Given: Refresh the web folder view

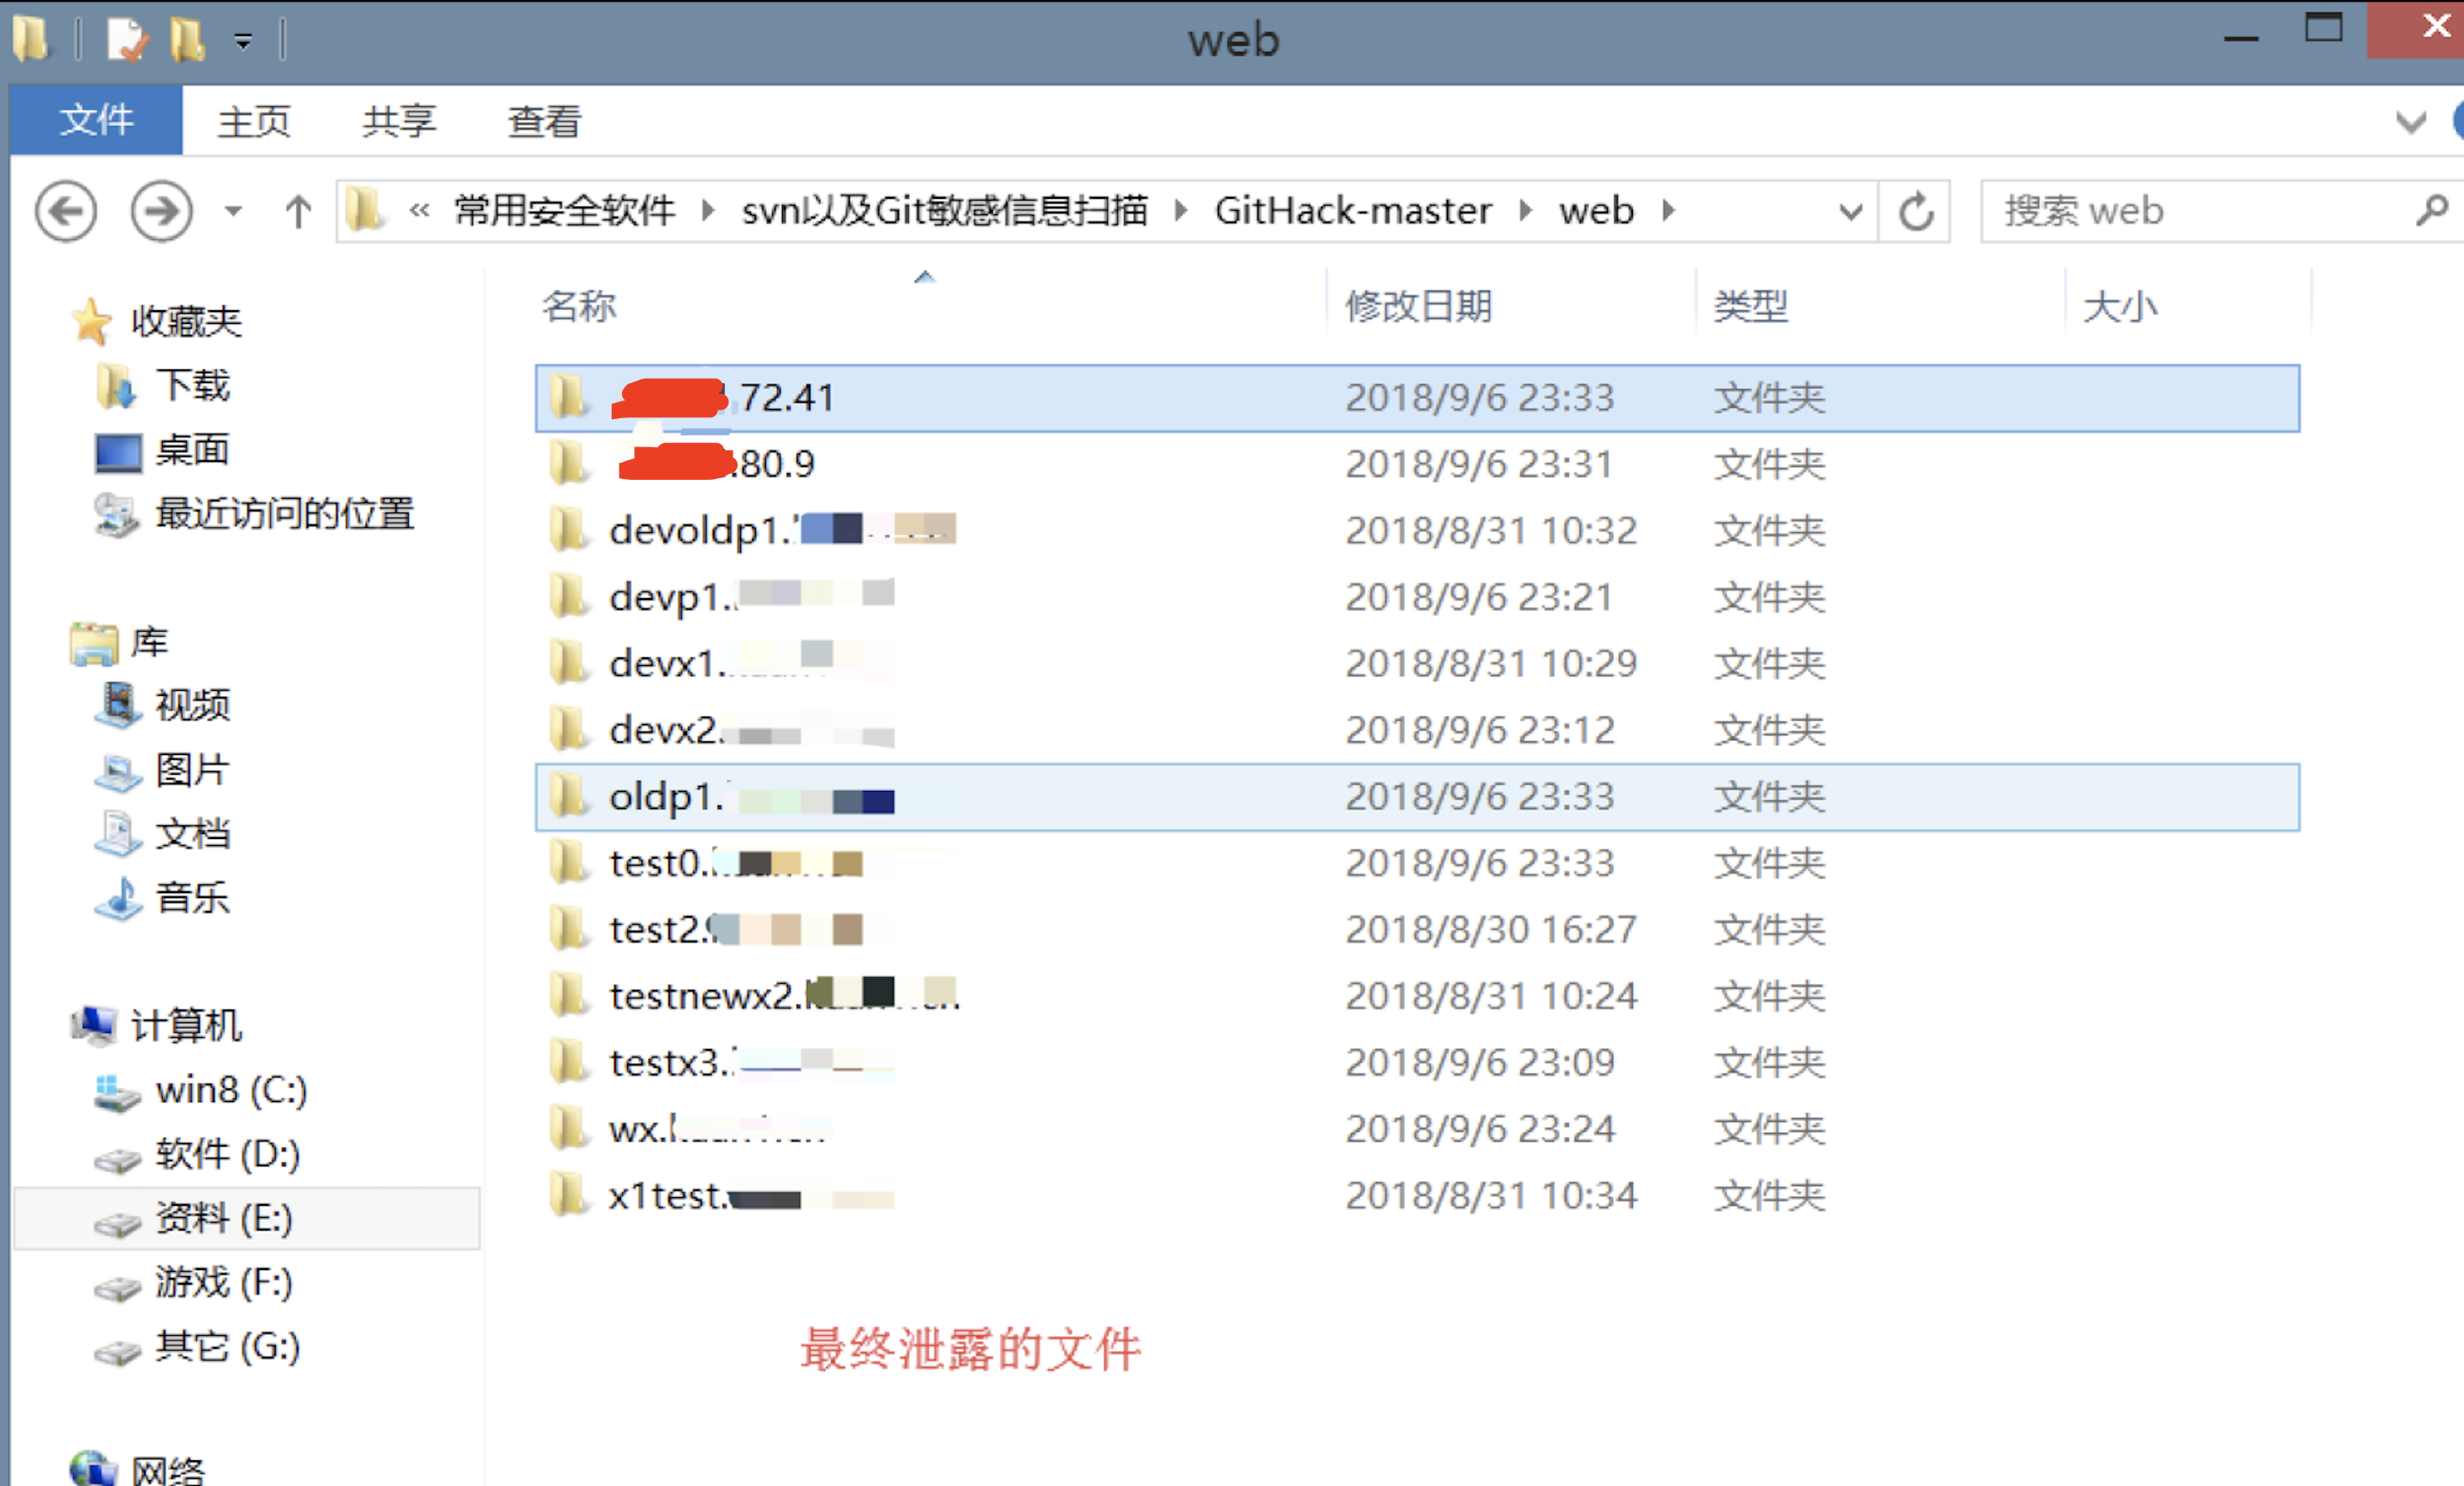Looking at the screenshot, I should (x=1916, y=212).
